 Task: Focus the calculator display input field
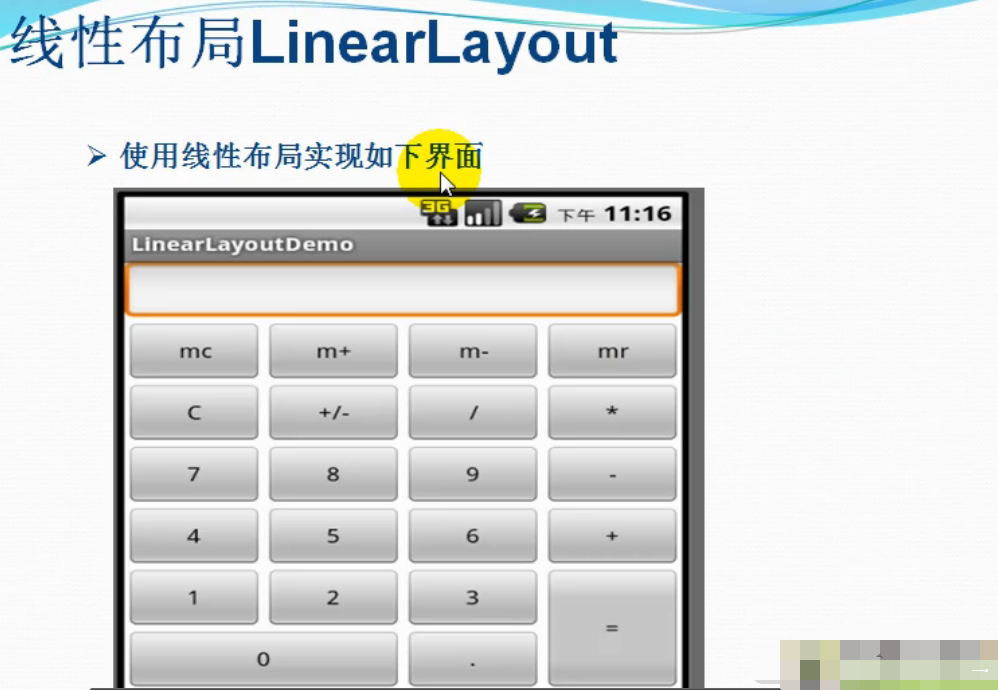(x=404, y=290)
